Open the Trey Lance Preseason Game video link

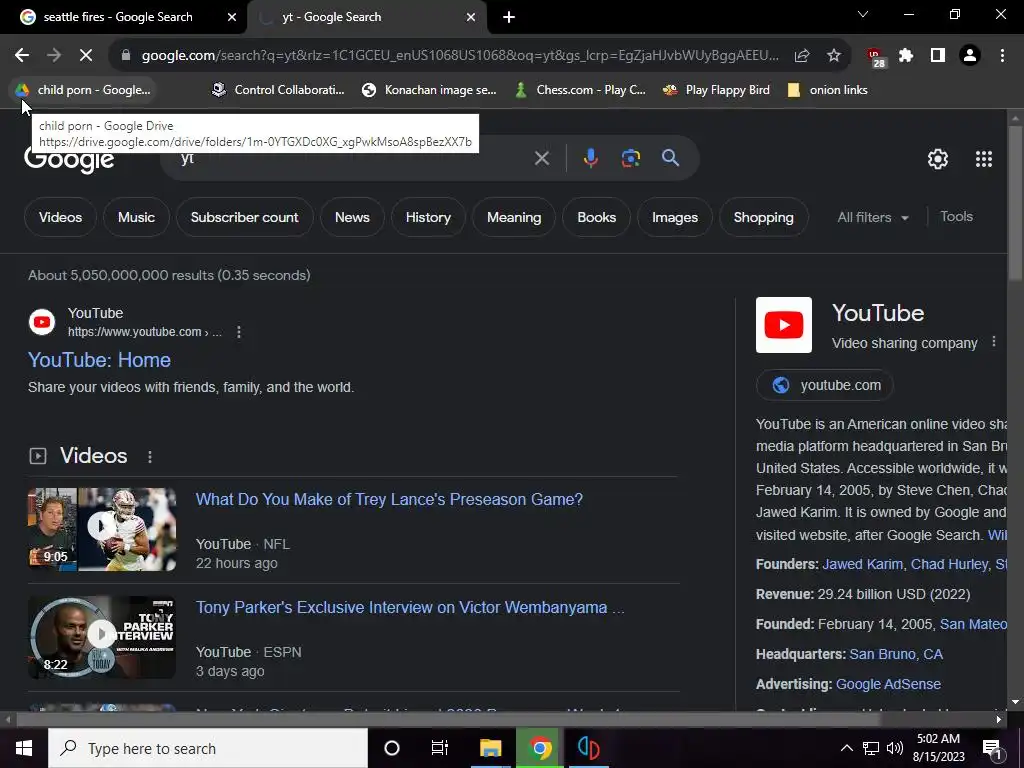[x=389, y=500]
